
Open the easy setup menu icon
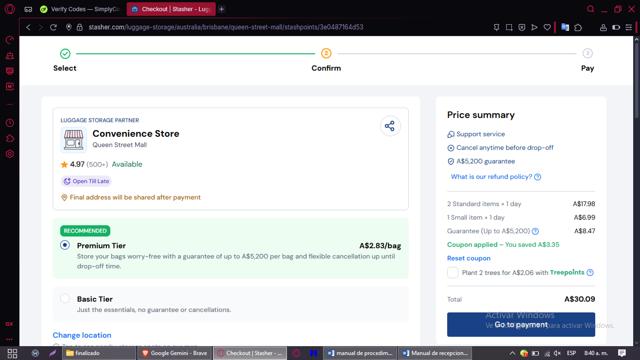(629, 27)
